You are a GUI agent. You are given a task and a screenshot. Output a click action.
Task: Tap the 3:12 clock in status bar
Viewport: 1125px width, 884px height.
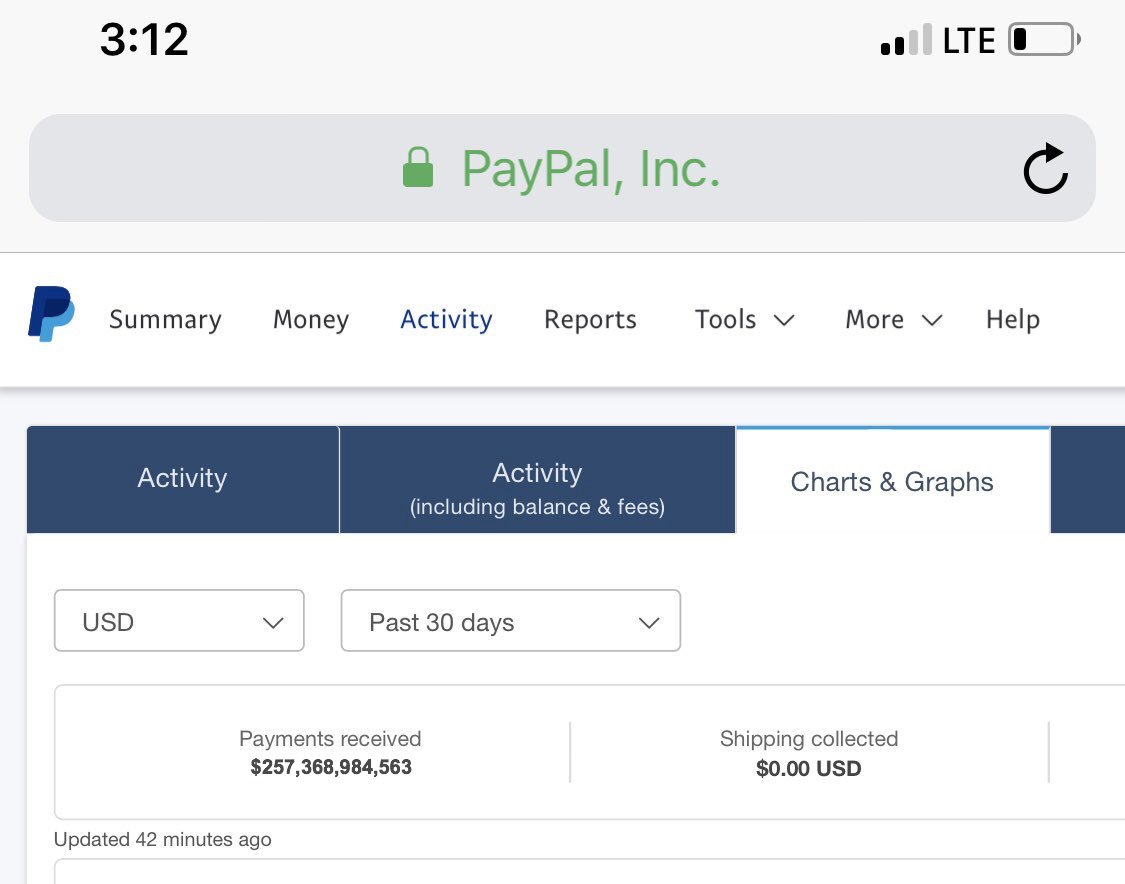pyautogui.click(x=144, y=39)
